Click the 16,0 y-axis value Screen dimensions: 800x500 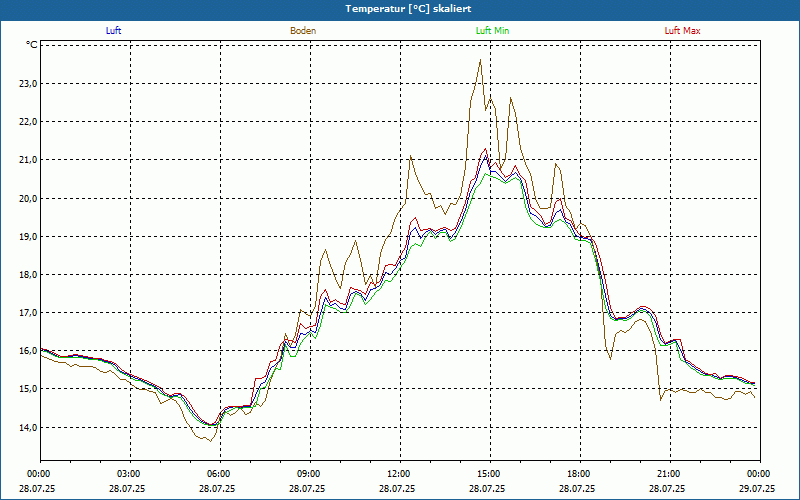[x=28, y=351]
